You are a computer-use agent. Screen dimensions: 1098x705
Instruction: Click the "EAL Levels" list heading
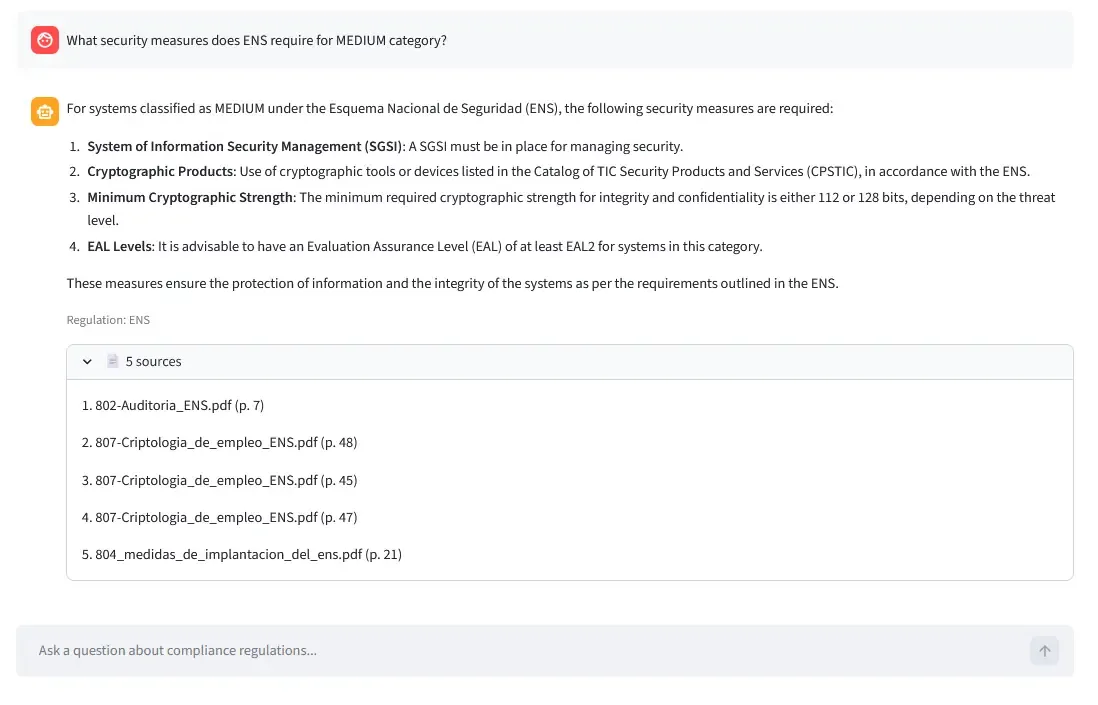coord(119,246)
